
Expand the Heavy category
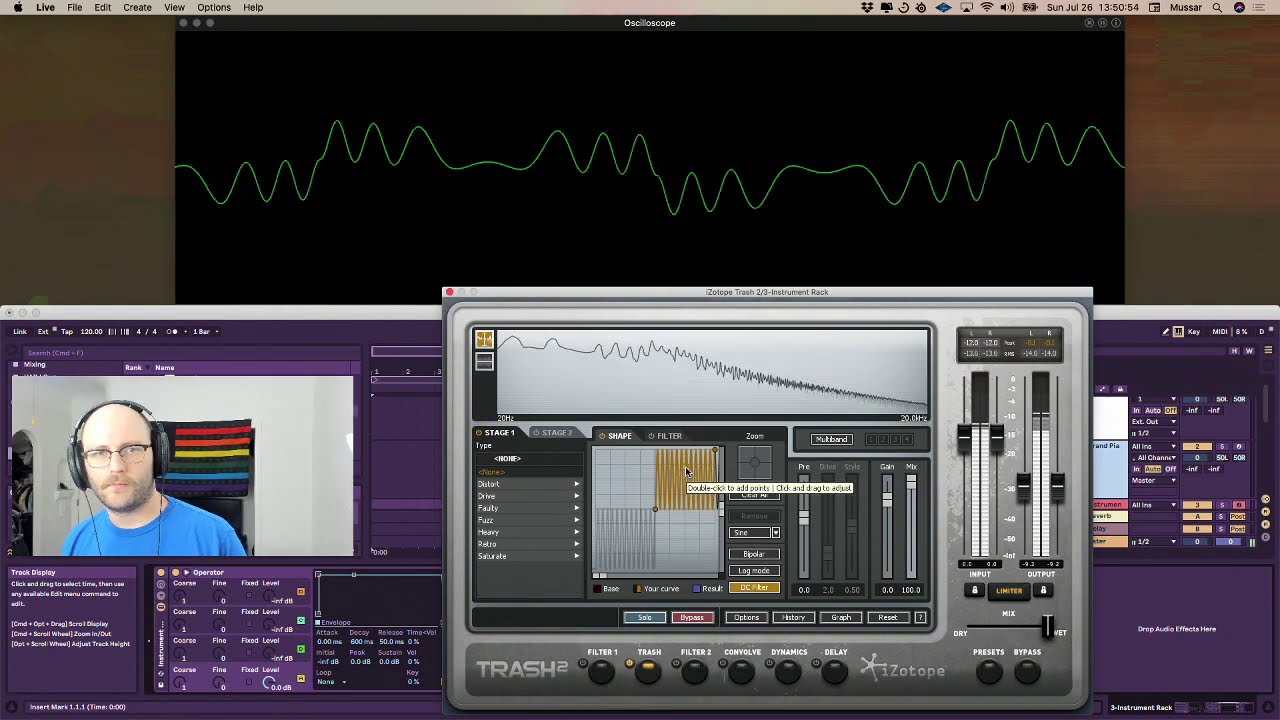click(x=528, y=532)
